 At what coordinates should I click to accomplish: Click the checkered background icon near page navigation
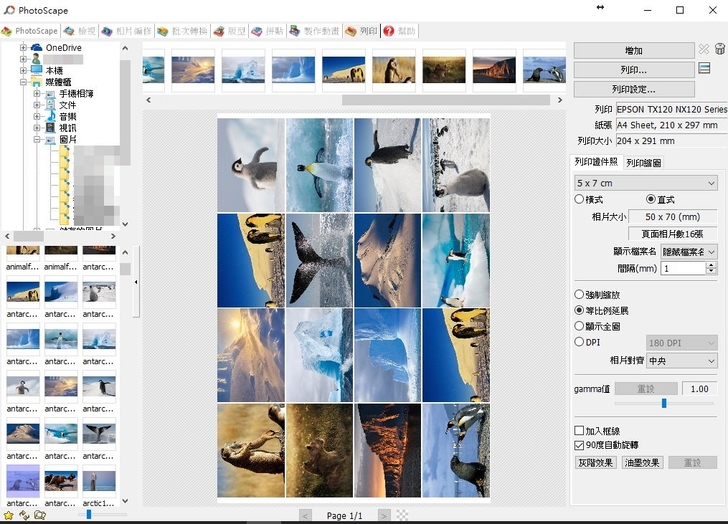[402, 515]
